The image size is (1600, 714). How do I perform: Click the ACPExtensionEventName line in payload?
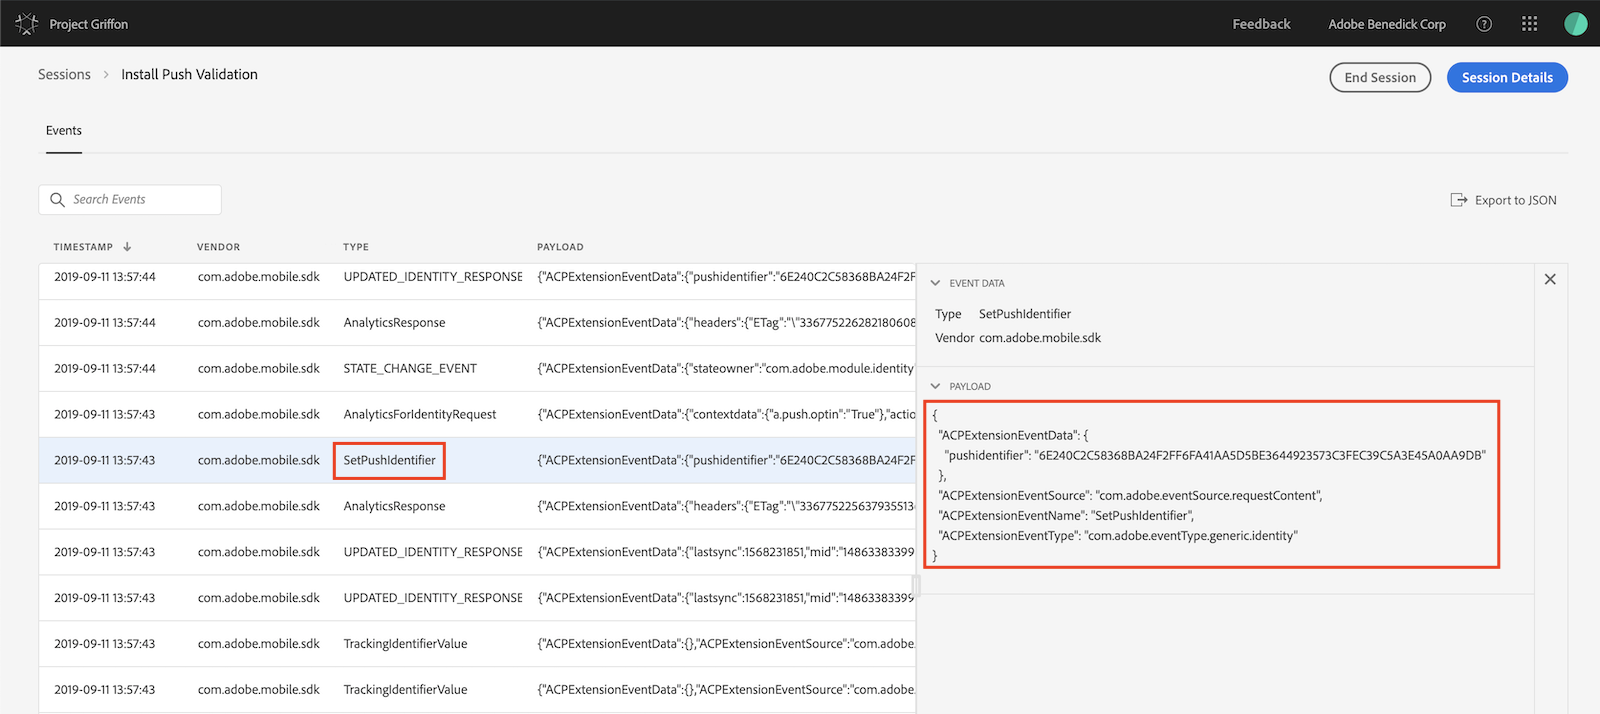(1066, 515)
